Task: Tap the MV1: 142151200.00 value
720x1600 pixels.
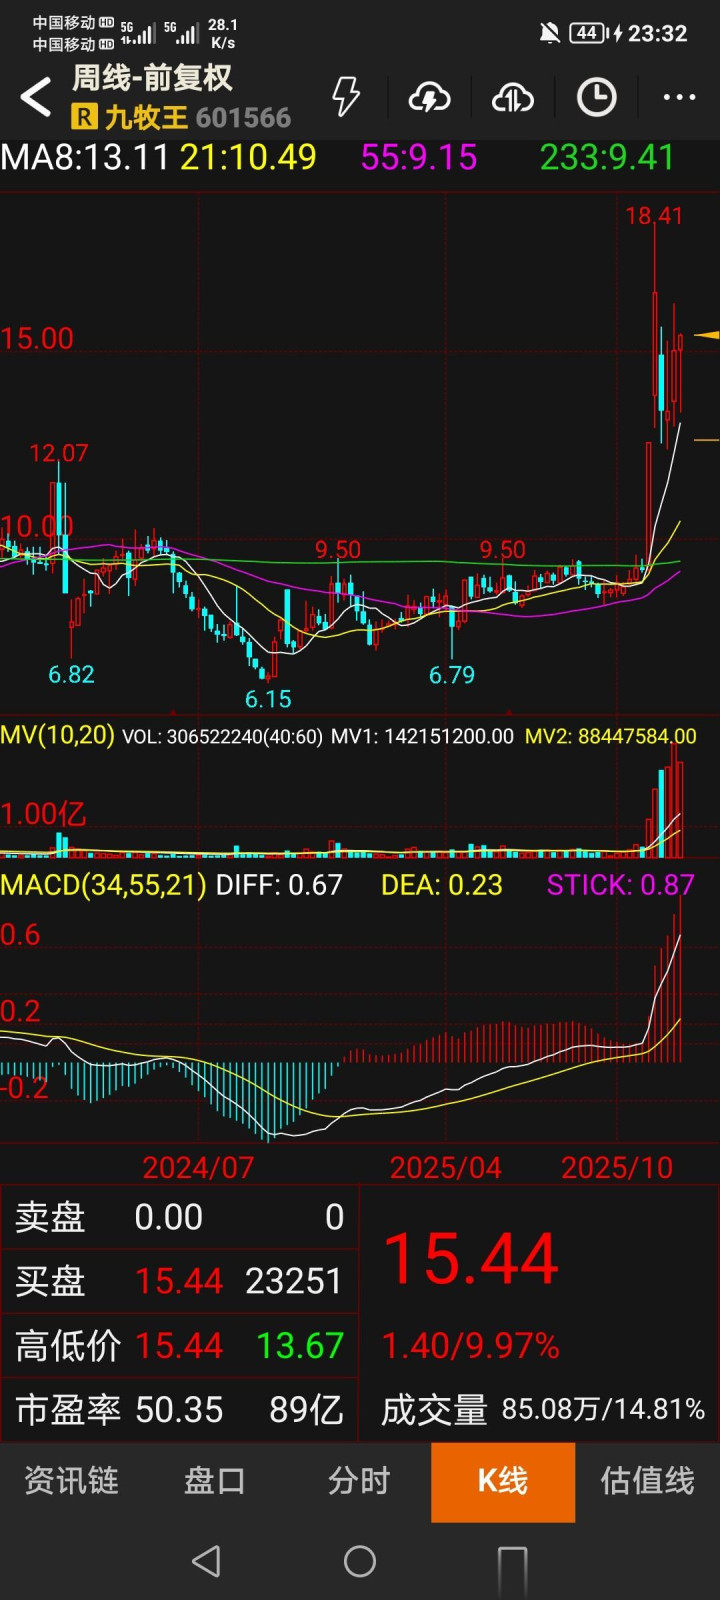Action: click(x=422, y=737)
